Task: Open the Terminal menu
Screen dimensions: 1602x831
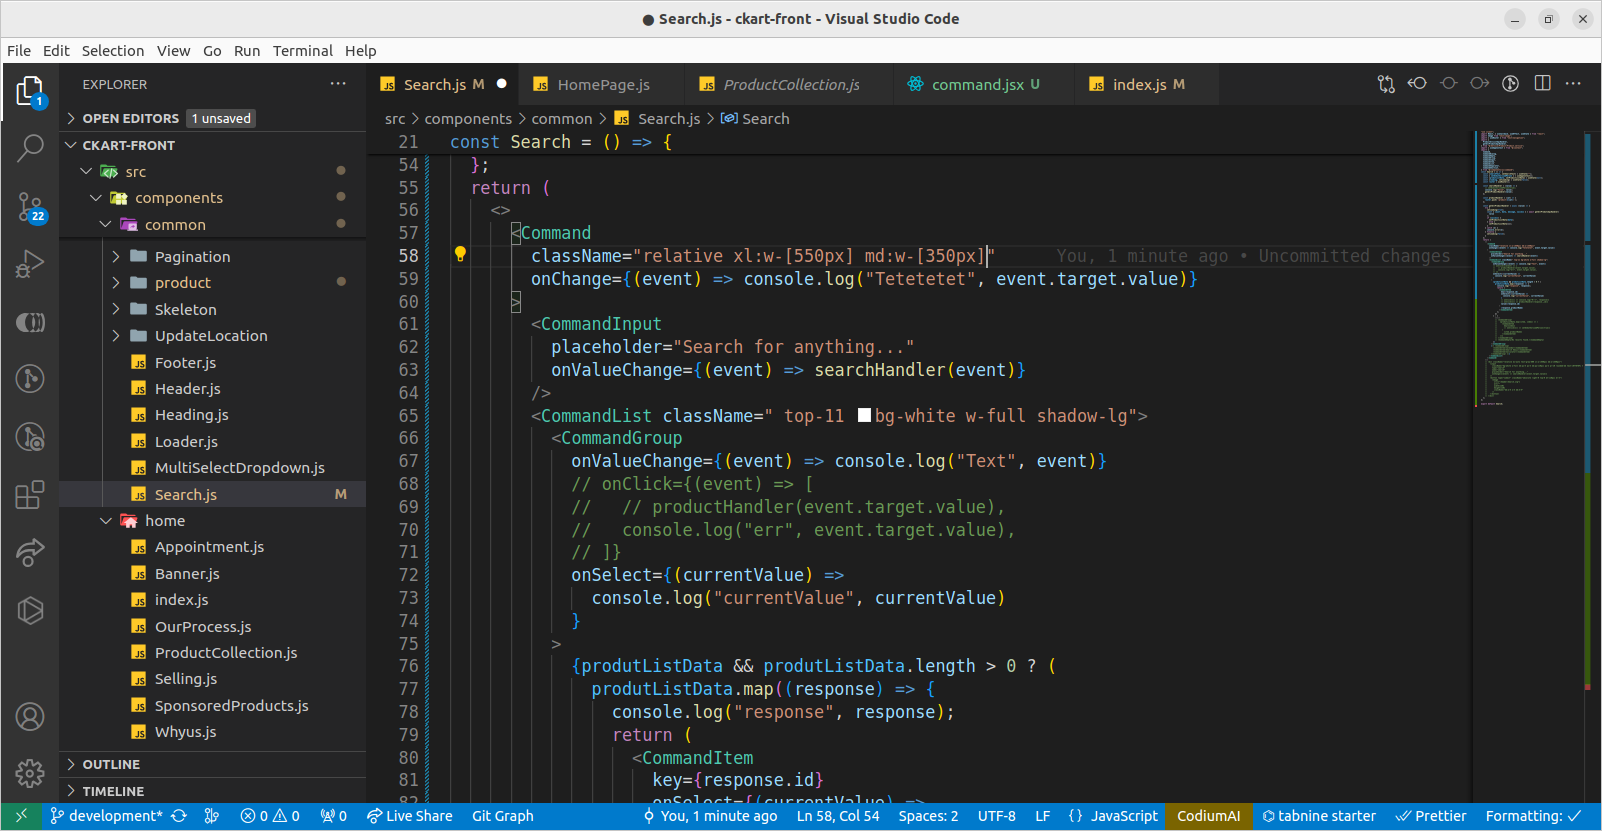Action: click(x=302, y=51)
